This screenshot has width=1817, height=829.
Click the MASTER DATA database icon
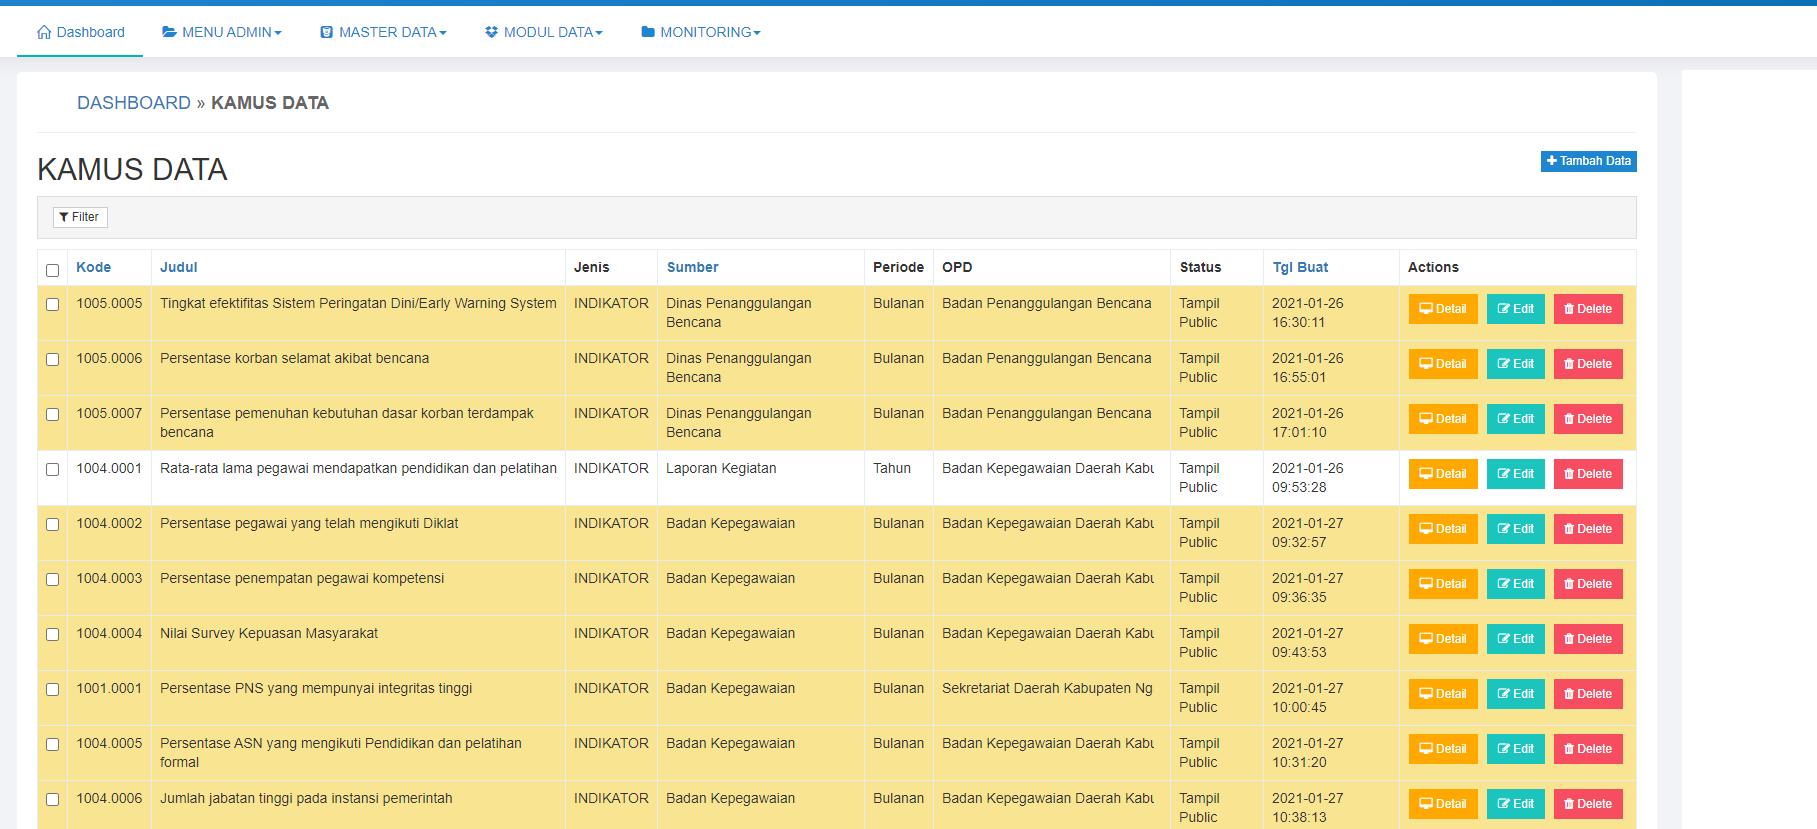[326, 32]
